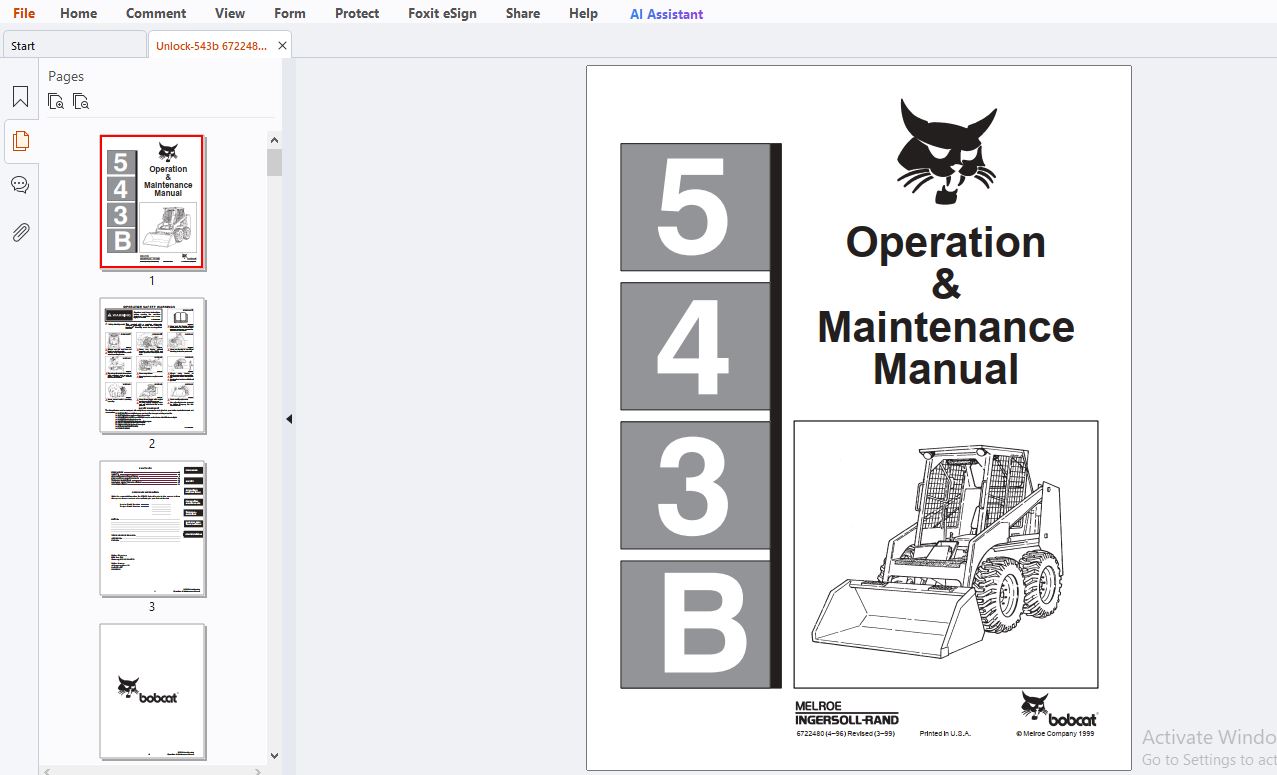
Task: Click the "INGERSOLL-RAND" text on page
Action: click(847, 719)
